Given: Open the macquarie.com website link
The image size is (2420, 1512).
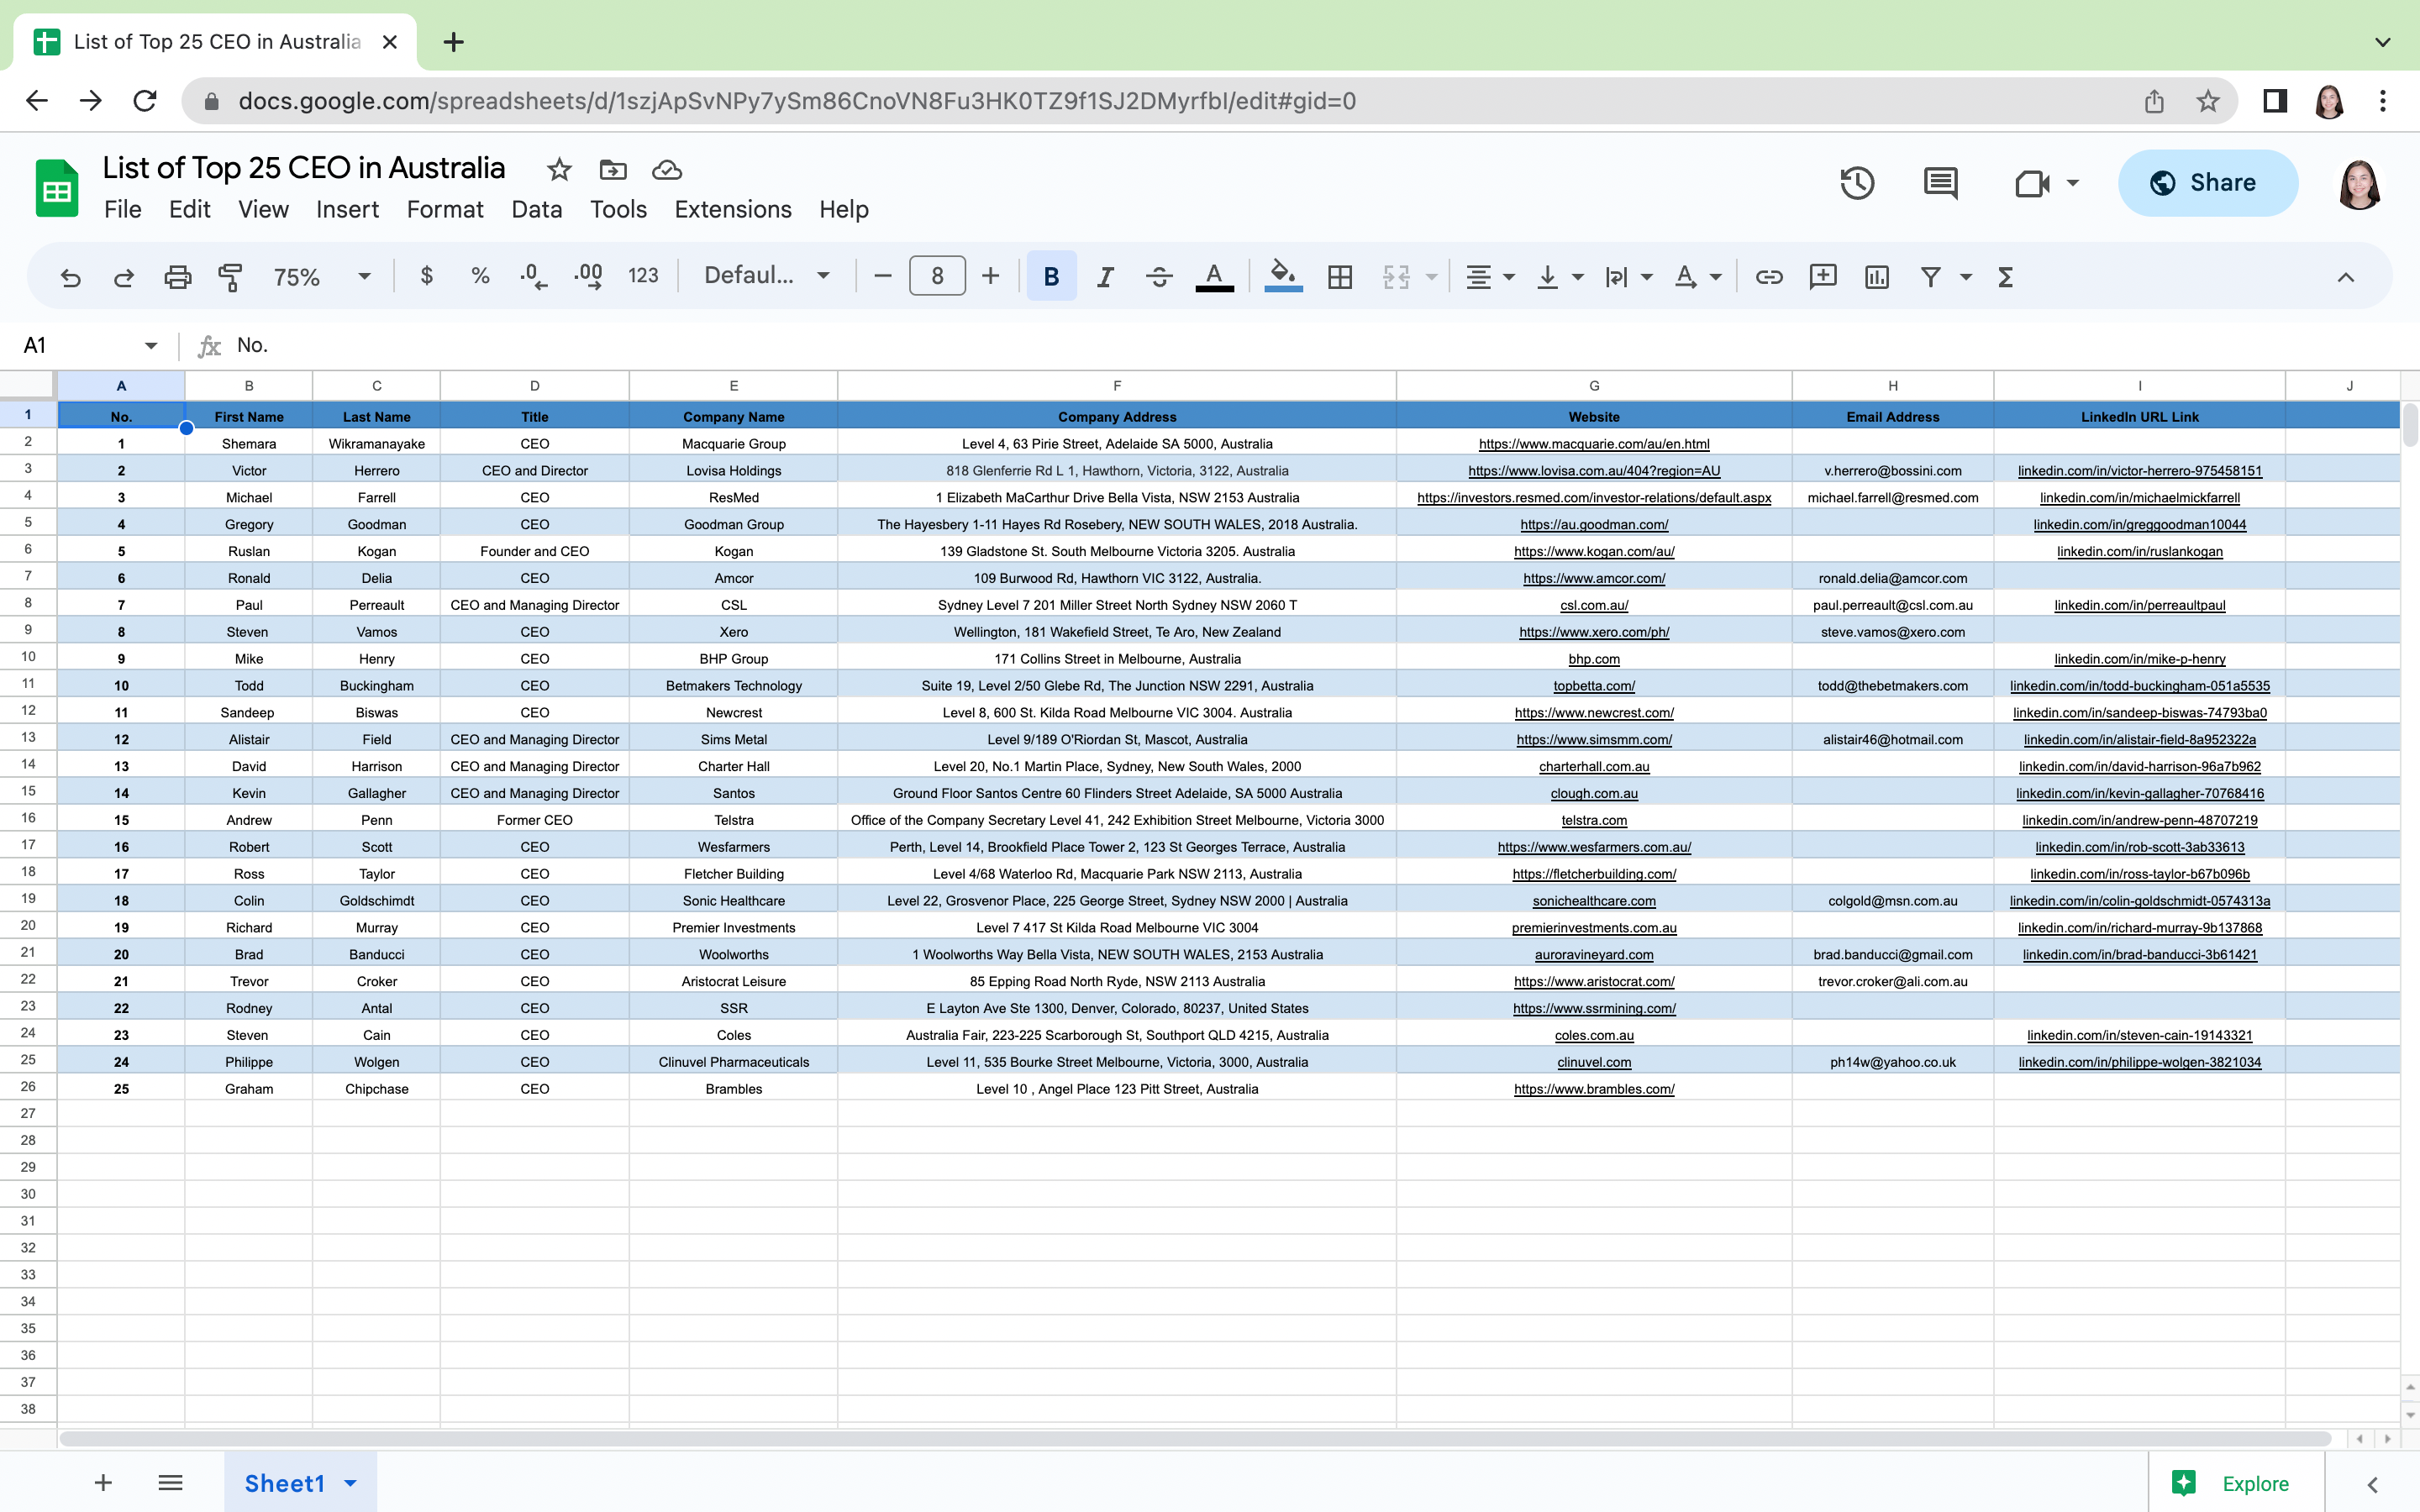Looking at the screenshot, I should [x=1594, y=444].
